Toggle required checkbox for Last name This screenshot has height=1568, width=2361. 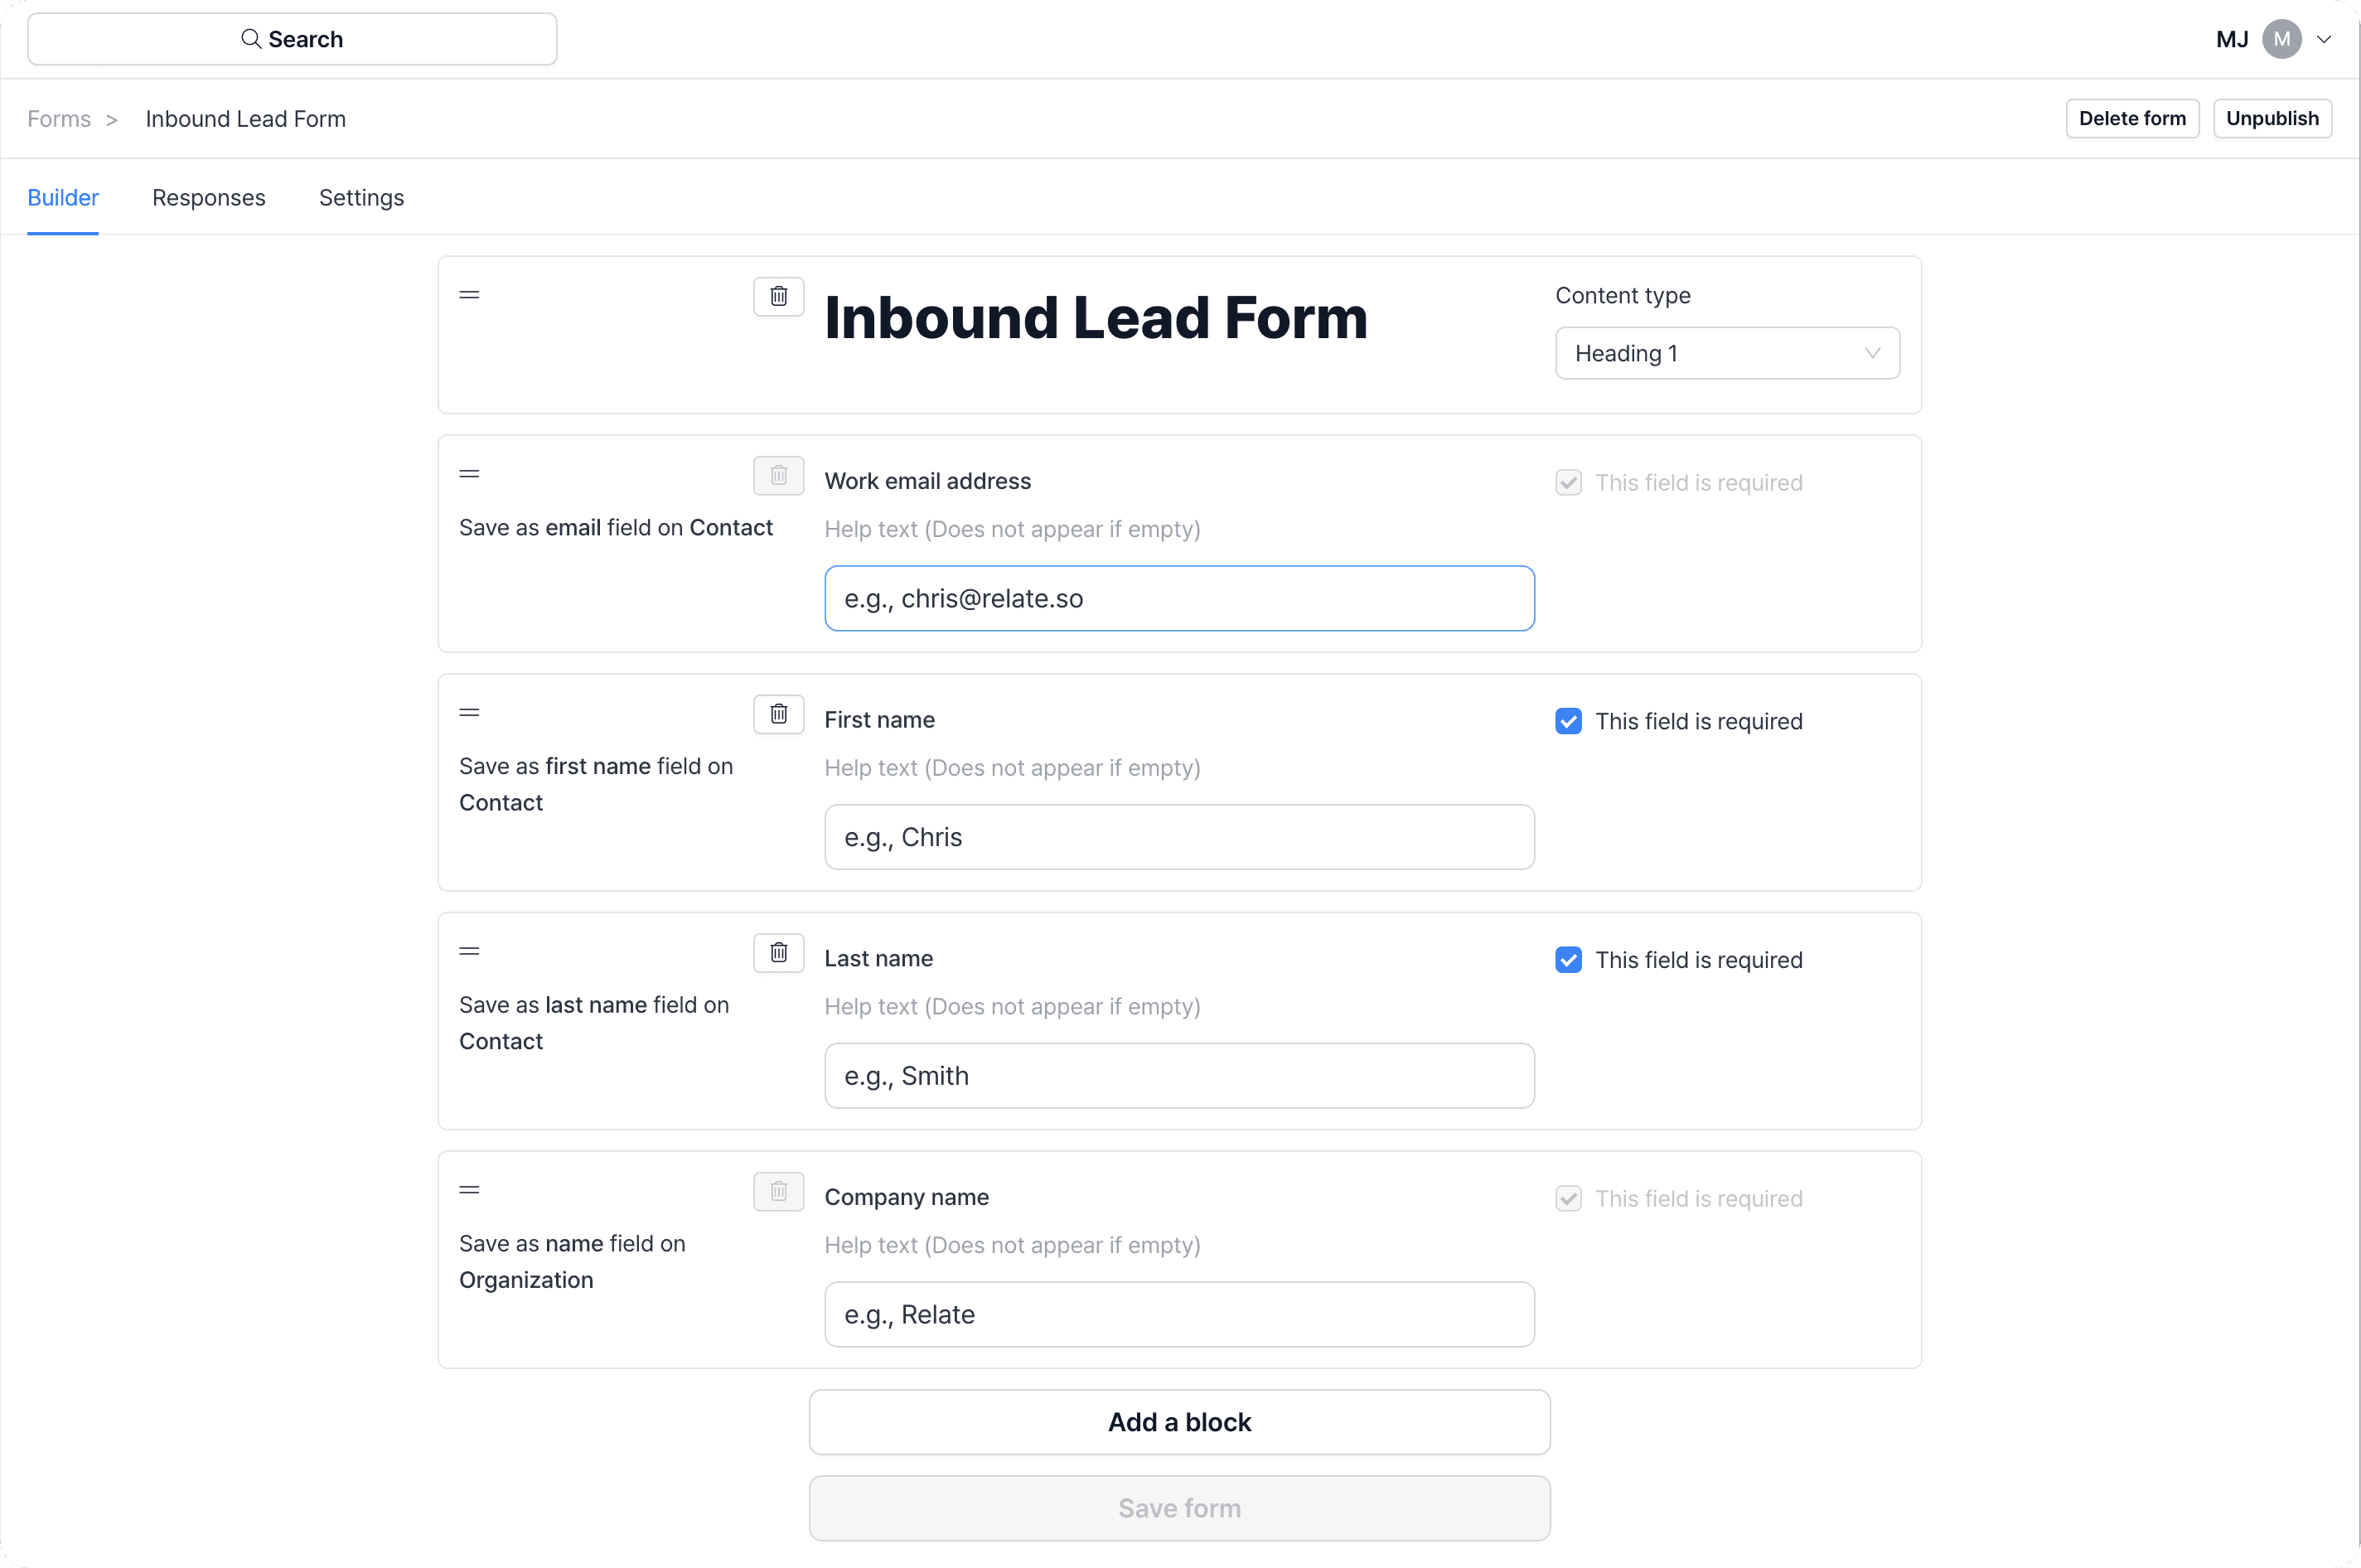pos(1568,960)
